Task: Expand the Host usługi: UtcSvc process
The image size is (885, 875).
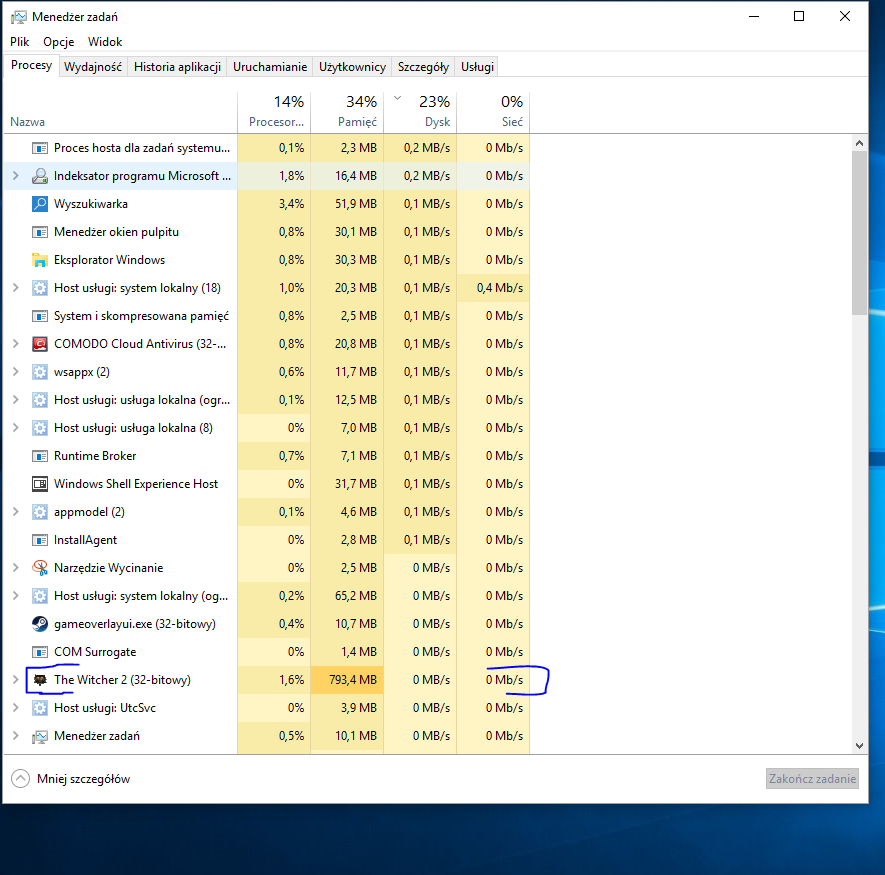Action: coord(16,708)
